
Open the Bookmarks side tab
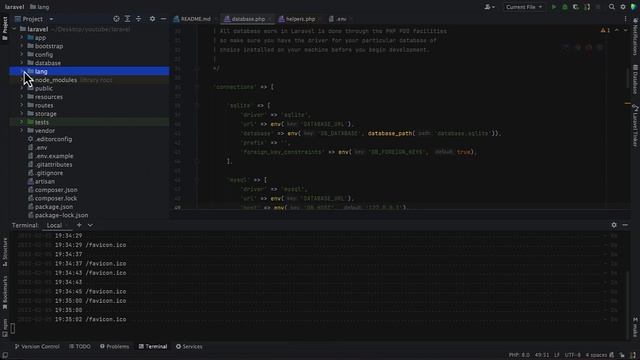4,292
